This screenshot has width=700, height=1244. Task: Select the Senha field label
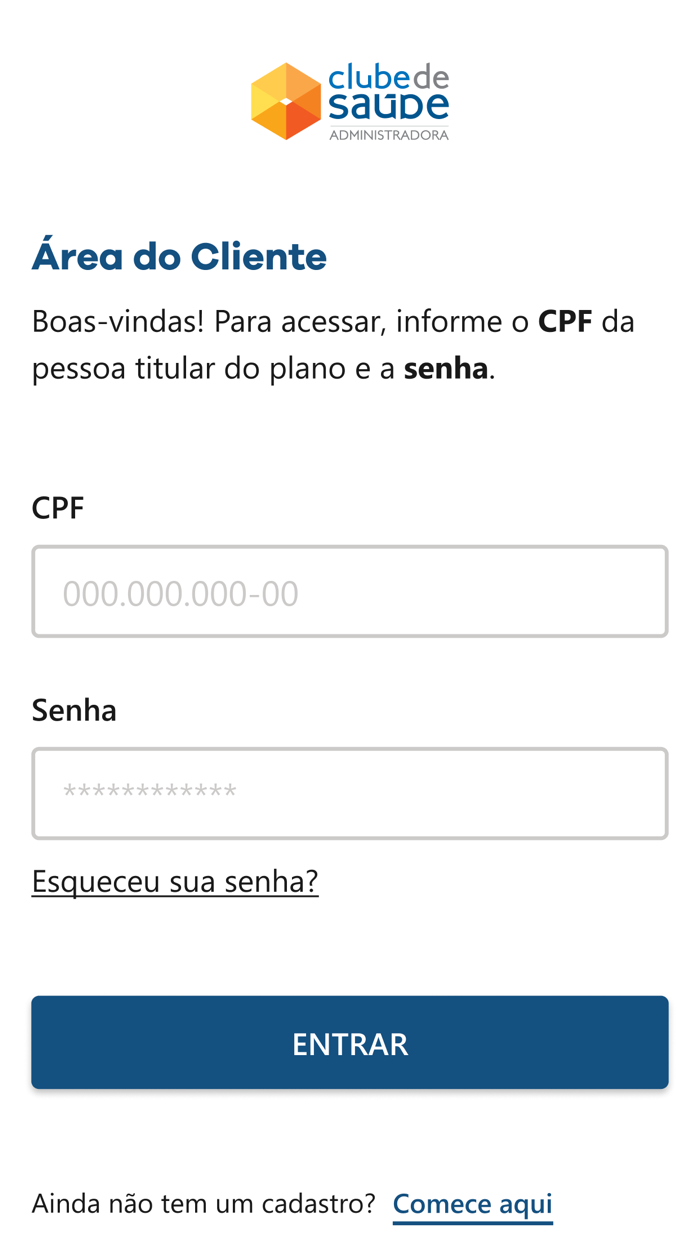pyautogui.click(x=74, y=709)
